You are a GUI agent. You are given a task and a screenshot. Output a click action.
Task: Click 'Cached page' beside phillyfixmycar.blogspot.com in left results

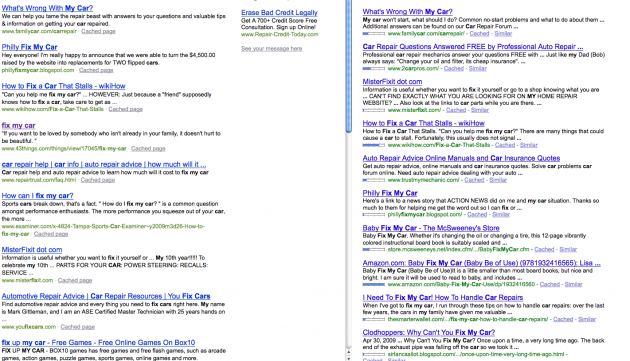(x=96, y=70)
